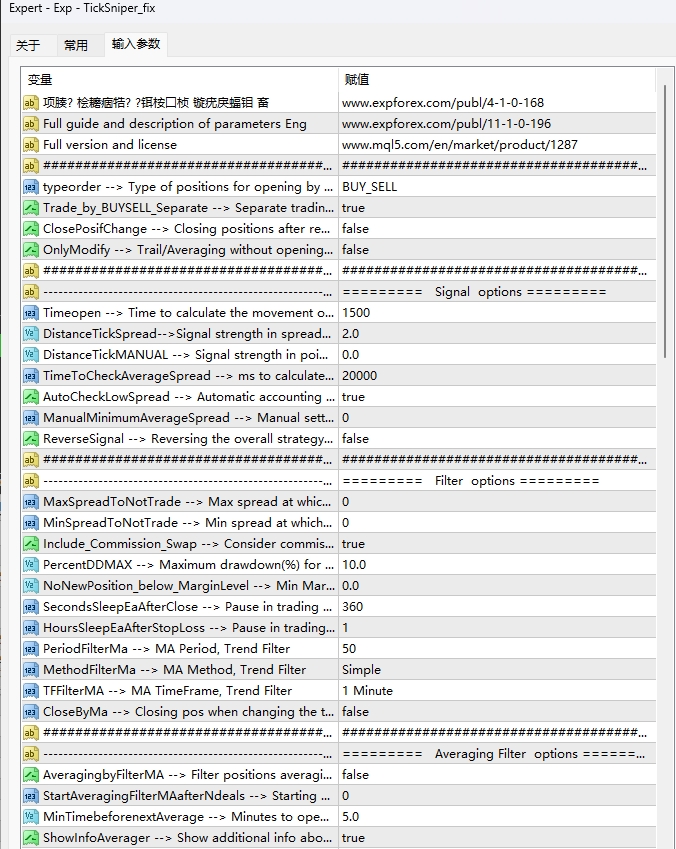This screenshot has height=849, width=676.
Task: Click the double icon beside NoNewPosition_below_MarginLevel
Action: [31, 586]
